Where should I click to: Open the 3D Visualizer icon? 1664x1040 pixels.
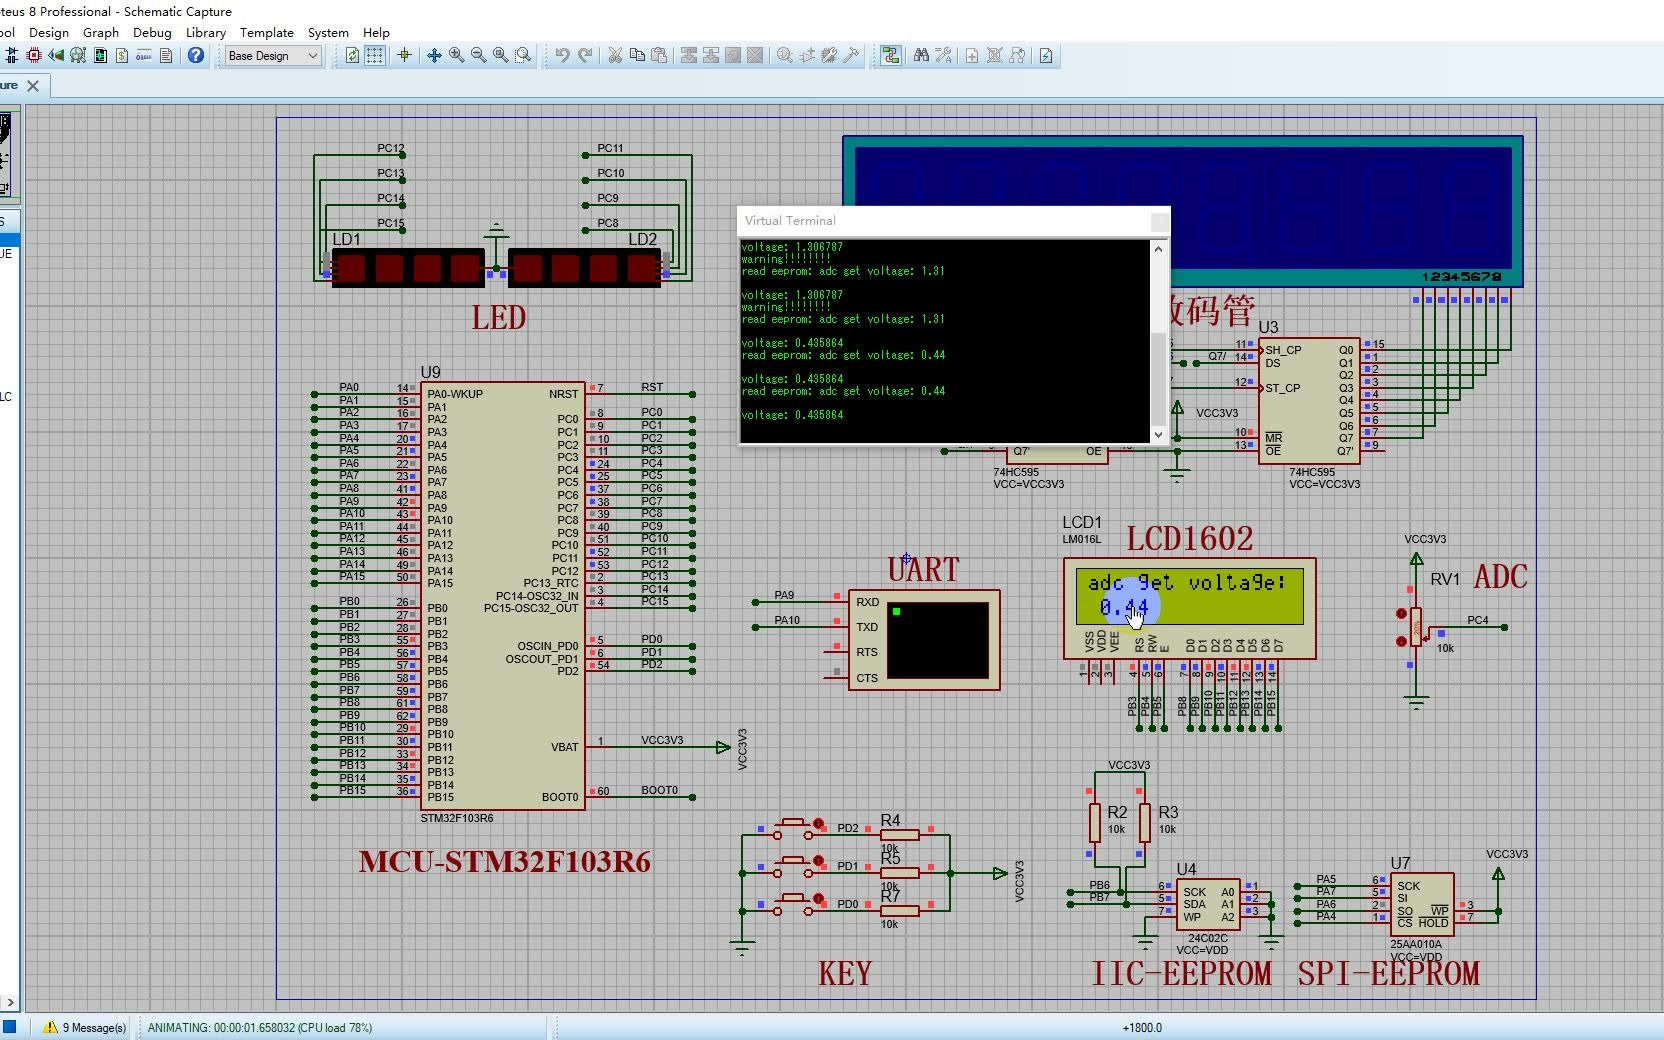pos(56,56)
